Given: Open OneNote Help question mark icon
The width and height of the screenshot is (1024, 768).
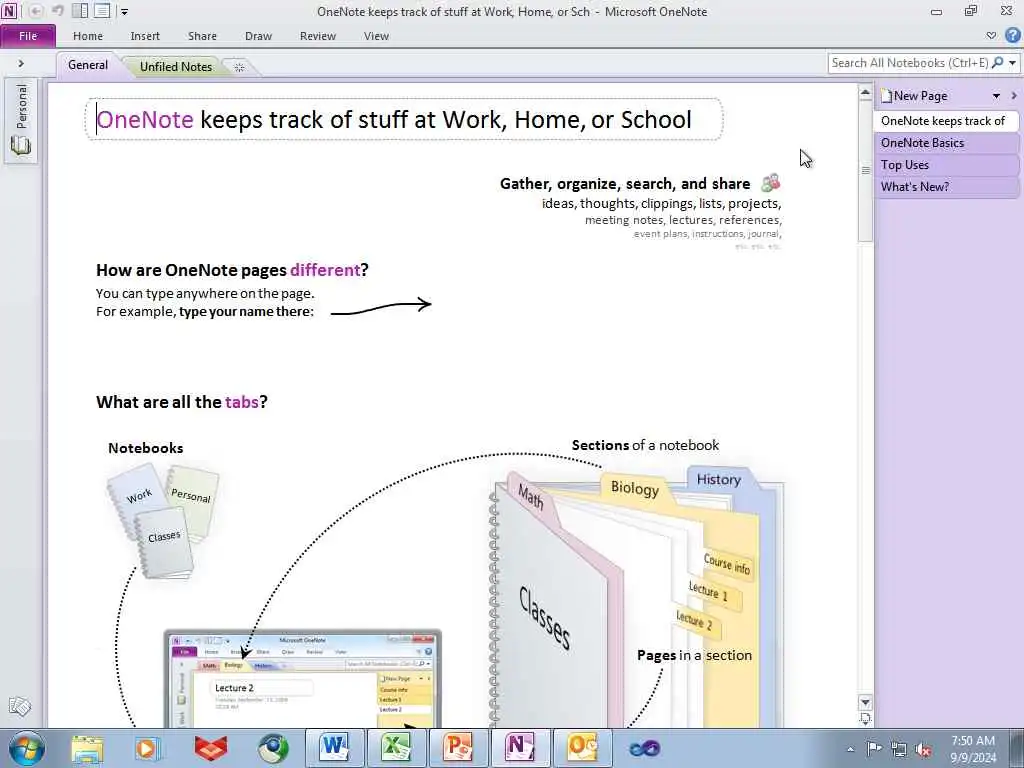Looking at the screenshot, I should click(1012, 35).
